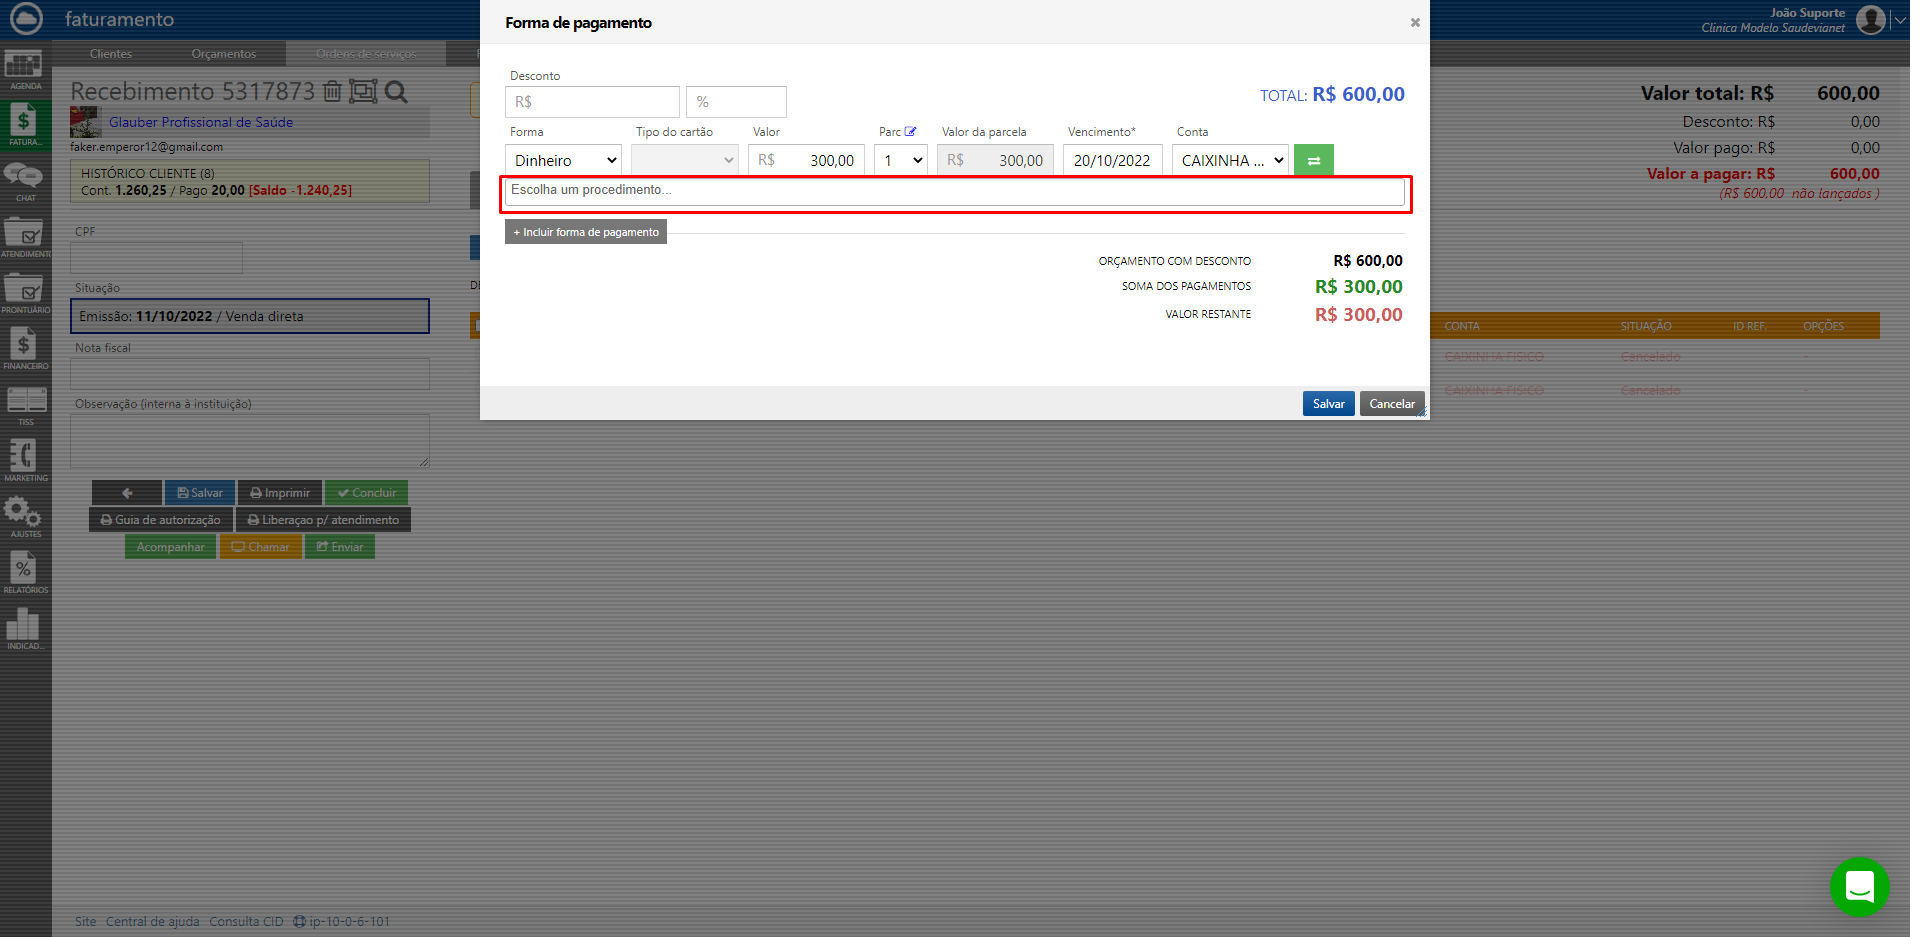
Task: Click Guia de autorização button
Action: click(161, 520)
